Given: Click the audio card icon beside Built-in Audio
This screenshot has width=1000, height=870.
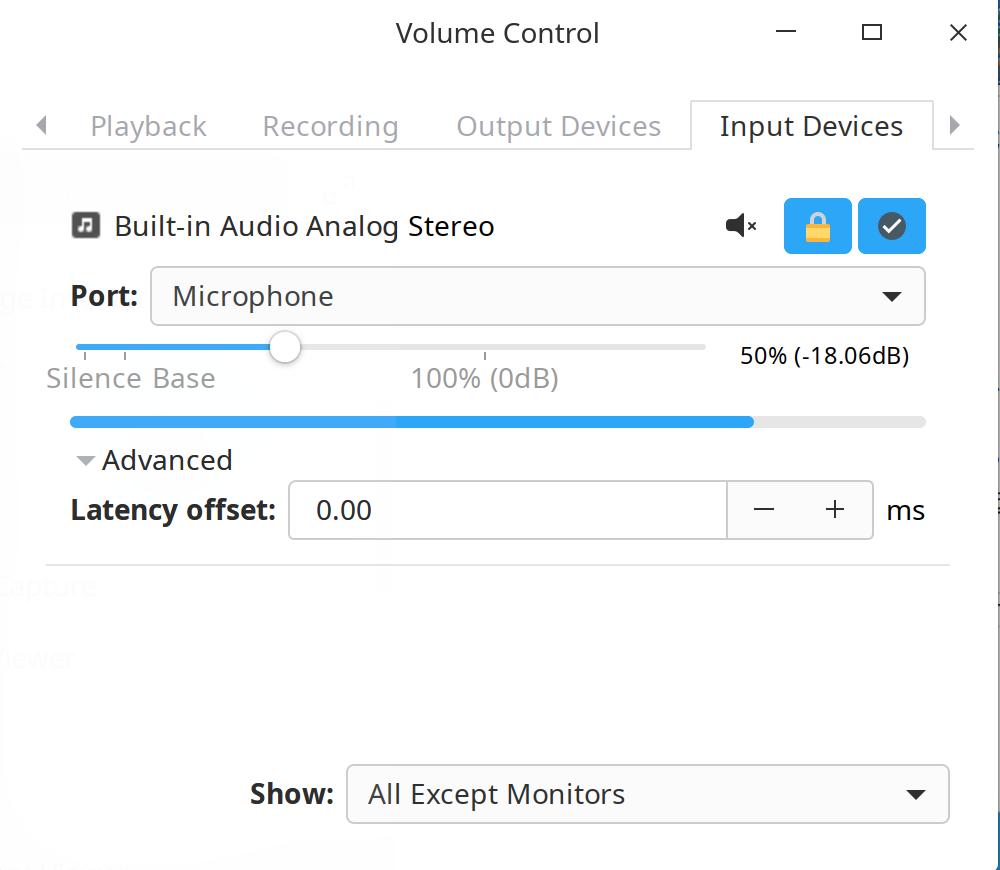Looking at the screenshot, I should (85, 225).
